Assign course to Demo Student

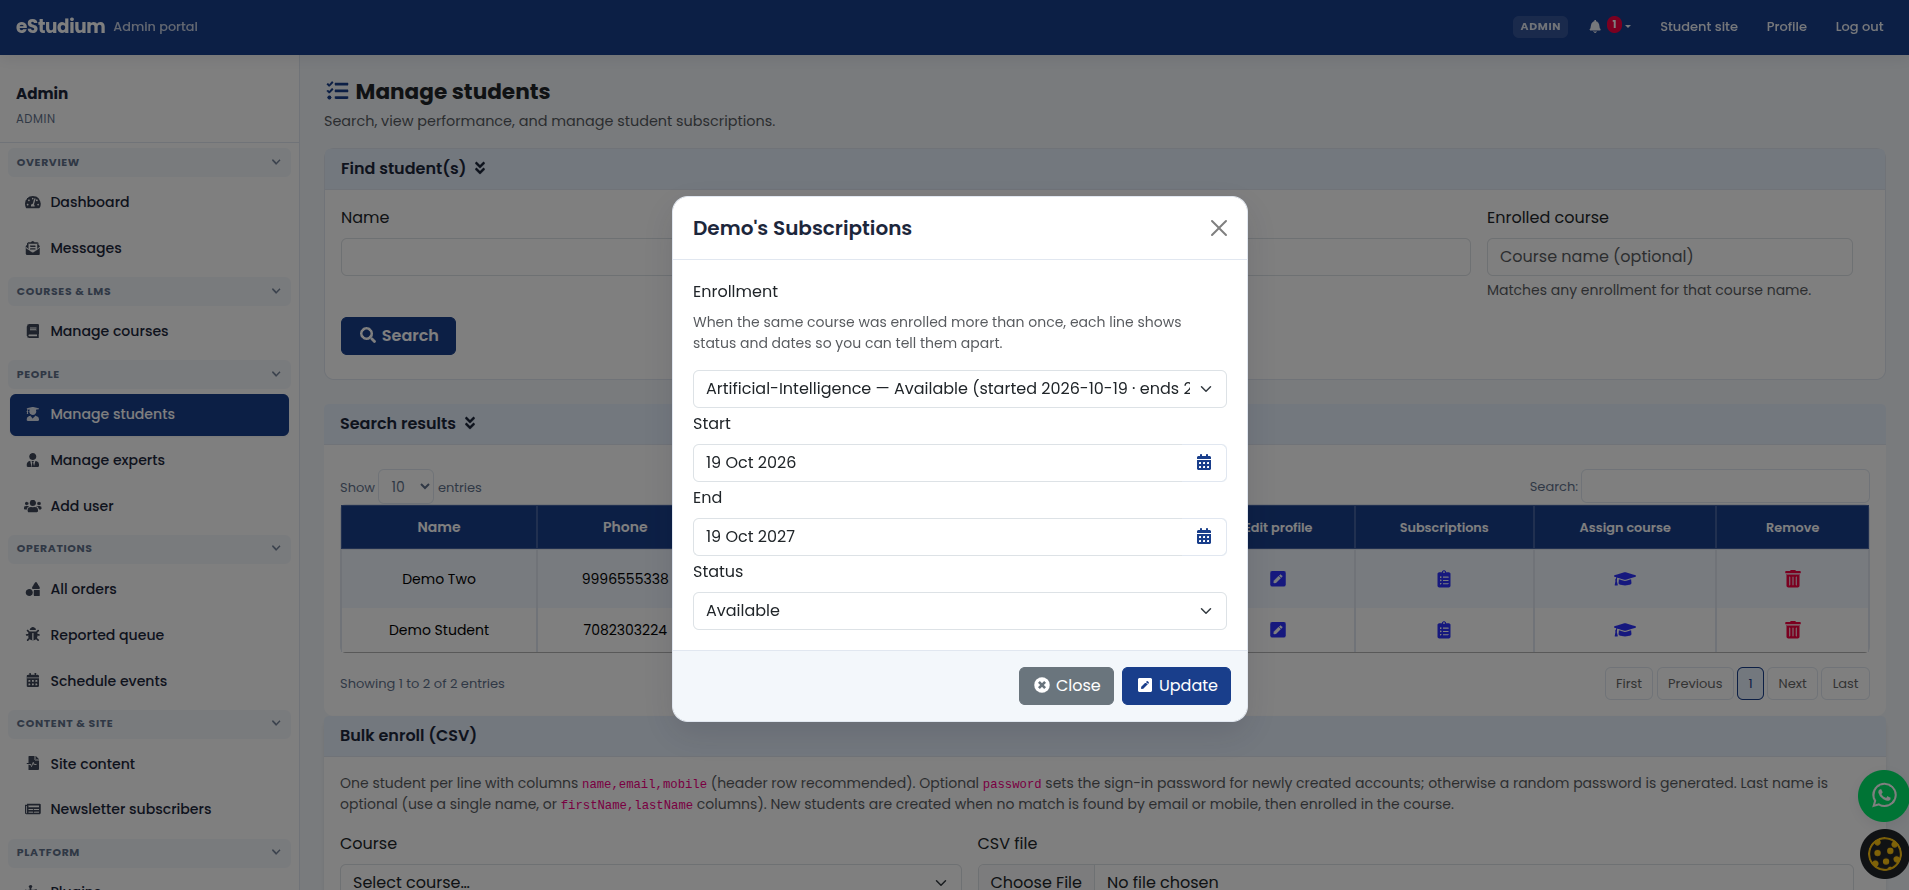click(x=1625, y=630)
